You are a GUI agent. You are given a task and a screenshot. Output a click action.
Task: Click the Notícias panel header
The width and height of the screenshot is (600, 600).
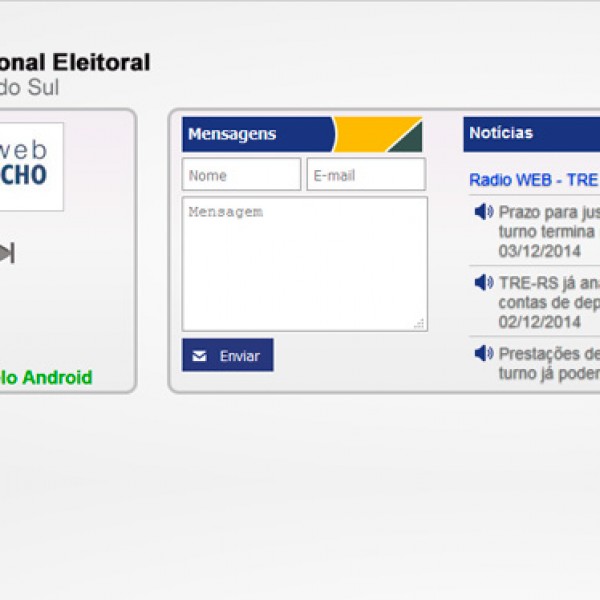pyautogui.click(x=532, y=134)
